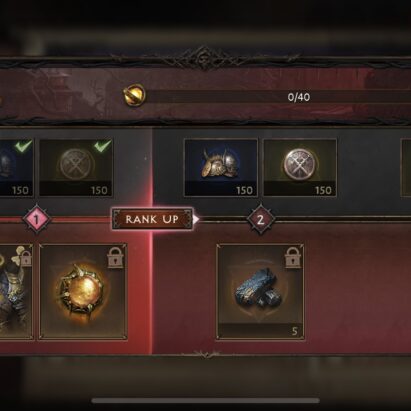This screenshot has height=411, width=411.
Task: Click the 0/40 progress bar
Action: (278, 97)
